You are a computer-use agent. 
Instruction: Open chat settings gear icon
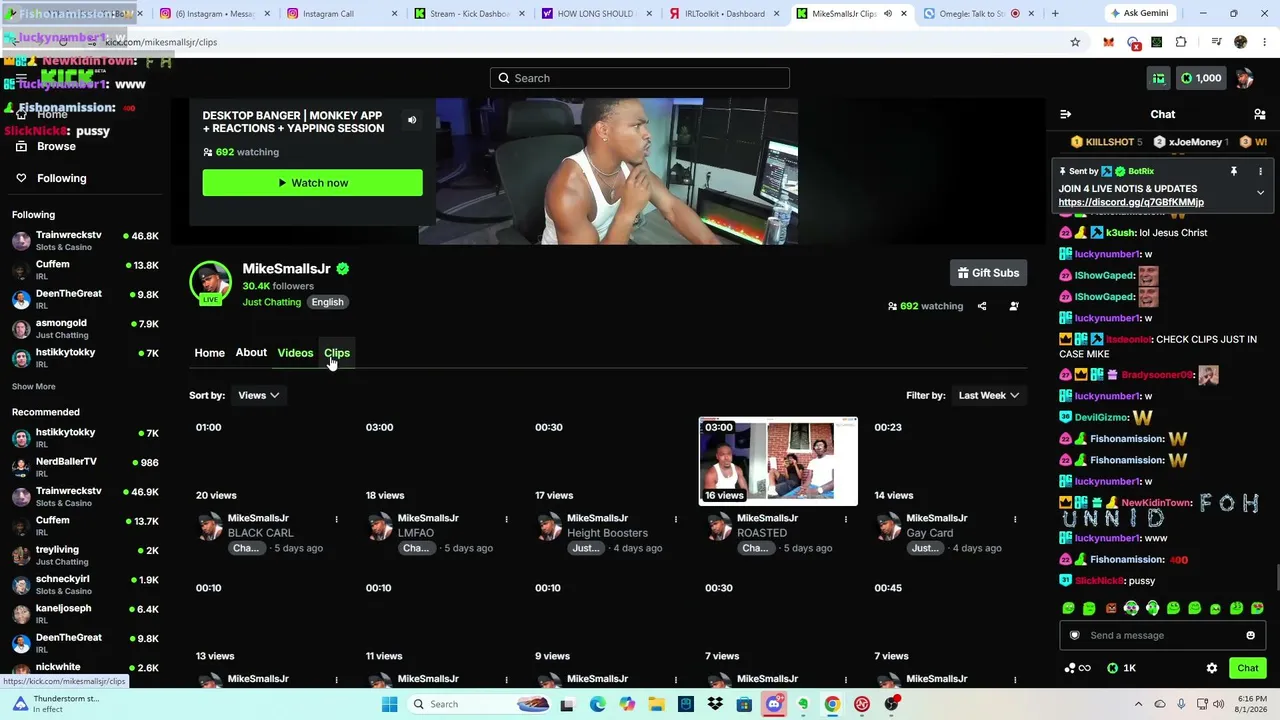1212,668
